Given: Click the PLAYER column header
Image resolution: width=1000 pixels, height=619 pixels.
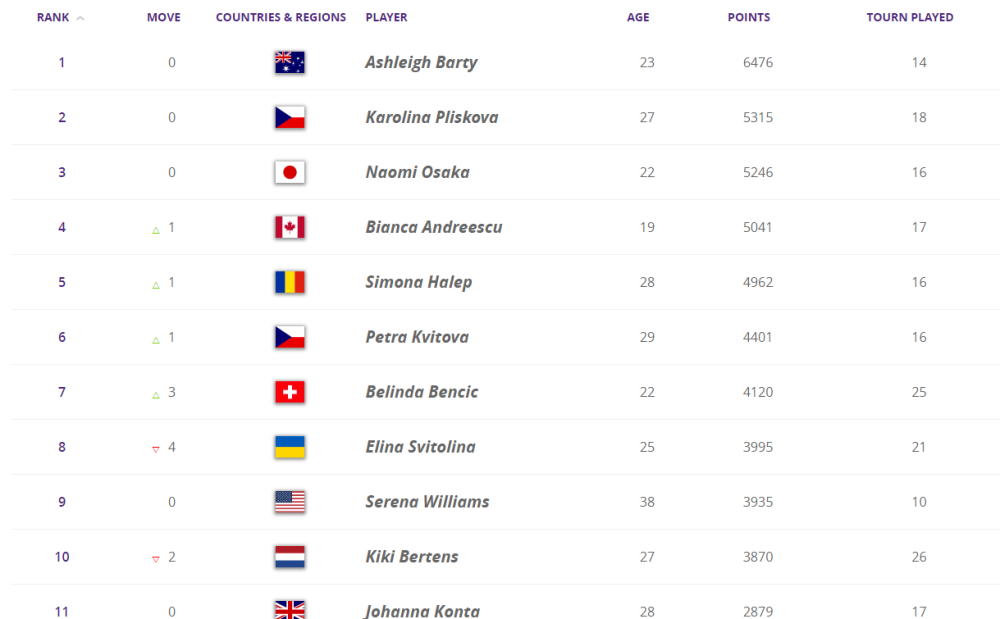Looking at the screenshot, I should pos(386,18).
